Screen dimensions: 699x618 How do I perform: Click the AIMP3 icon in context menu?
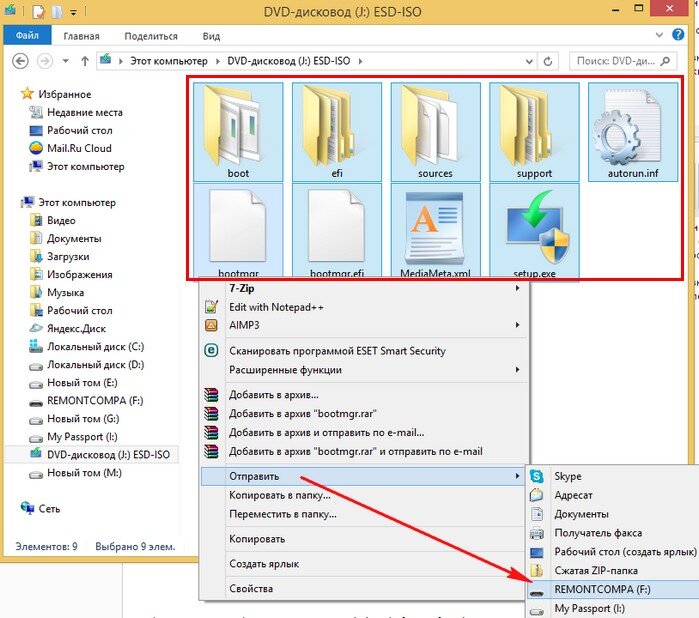pyautogui.click(x=211, y=325)
